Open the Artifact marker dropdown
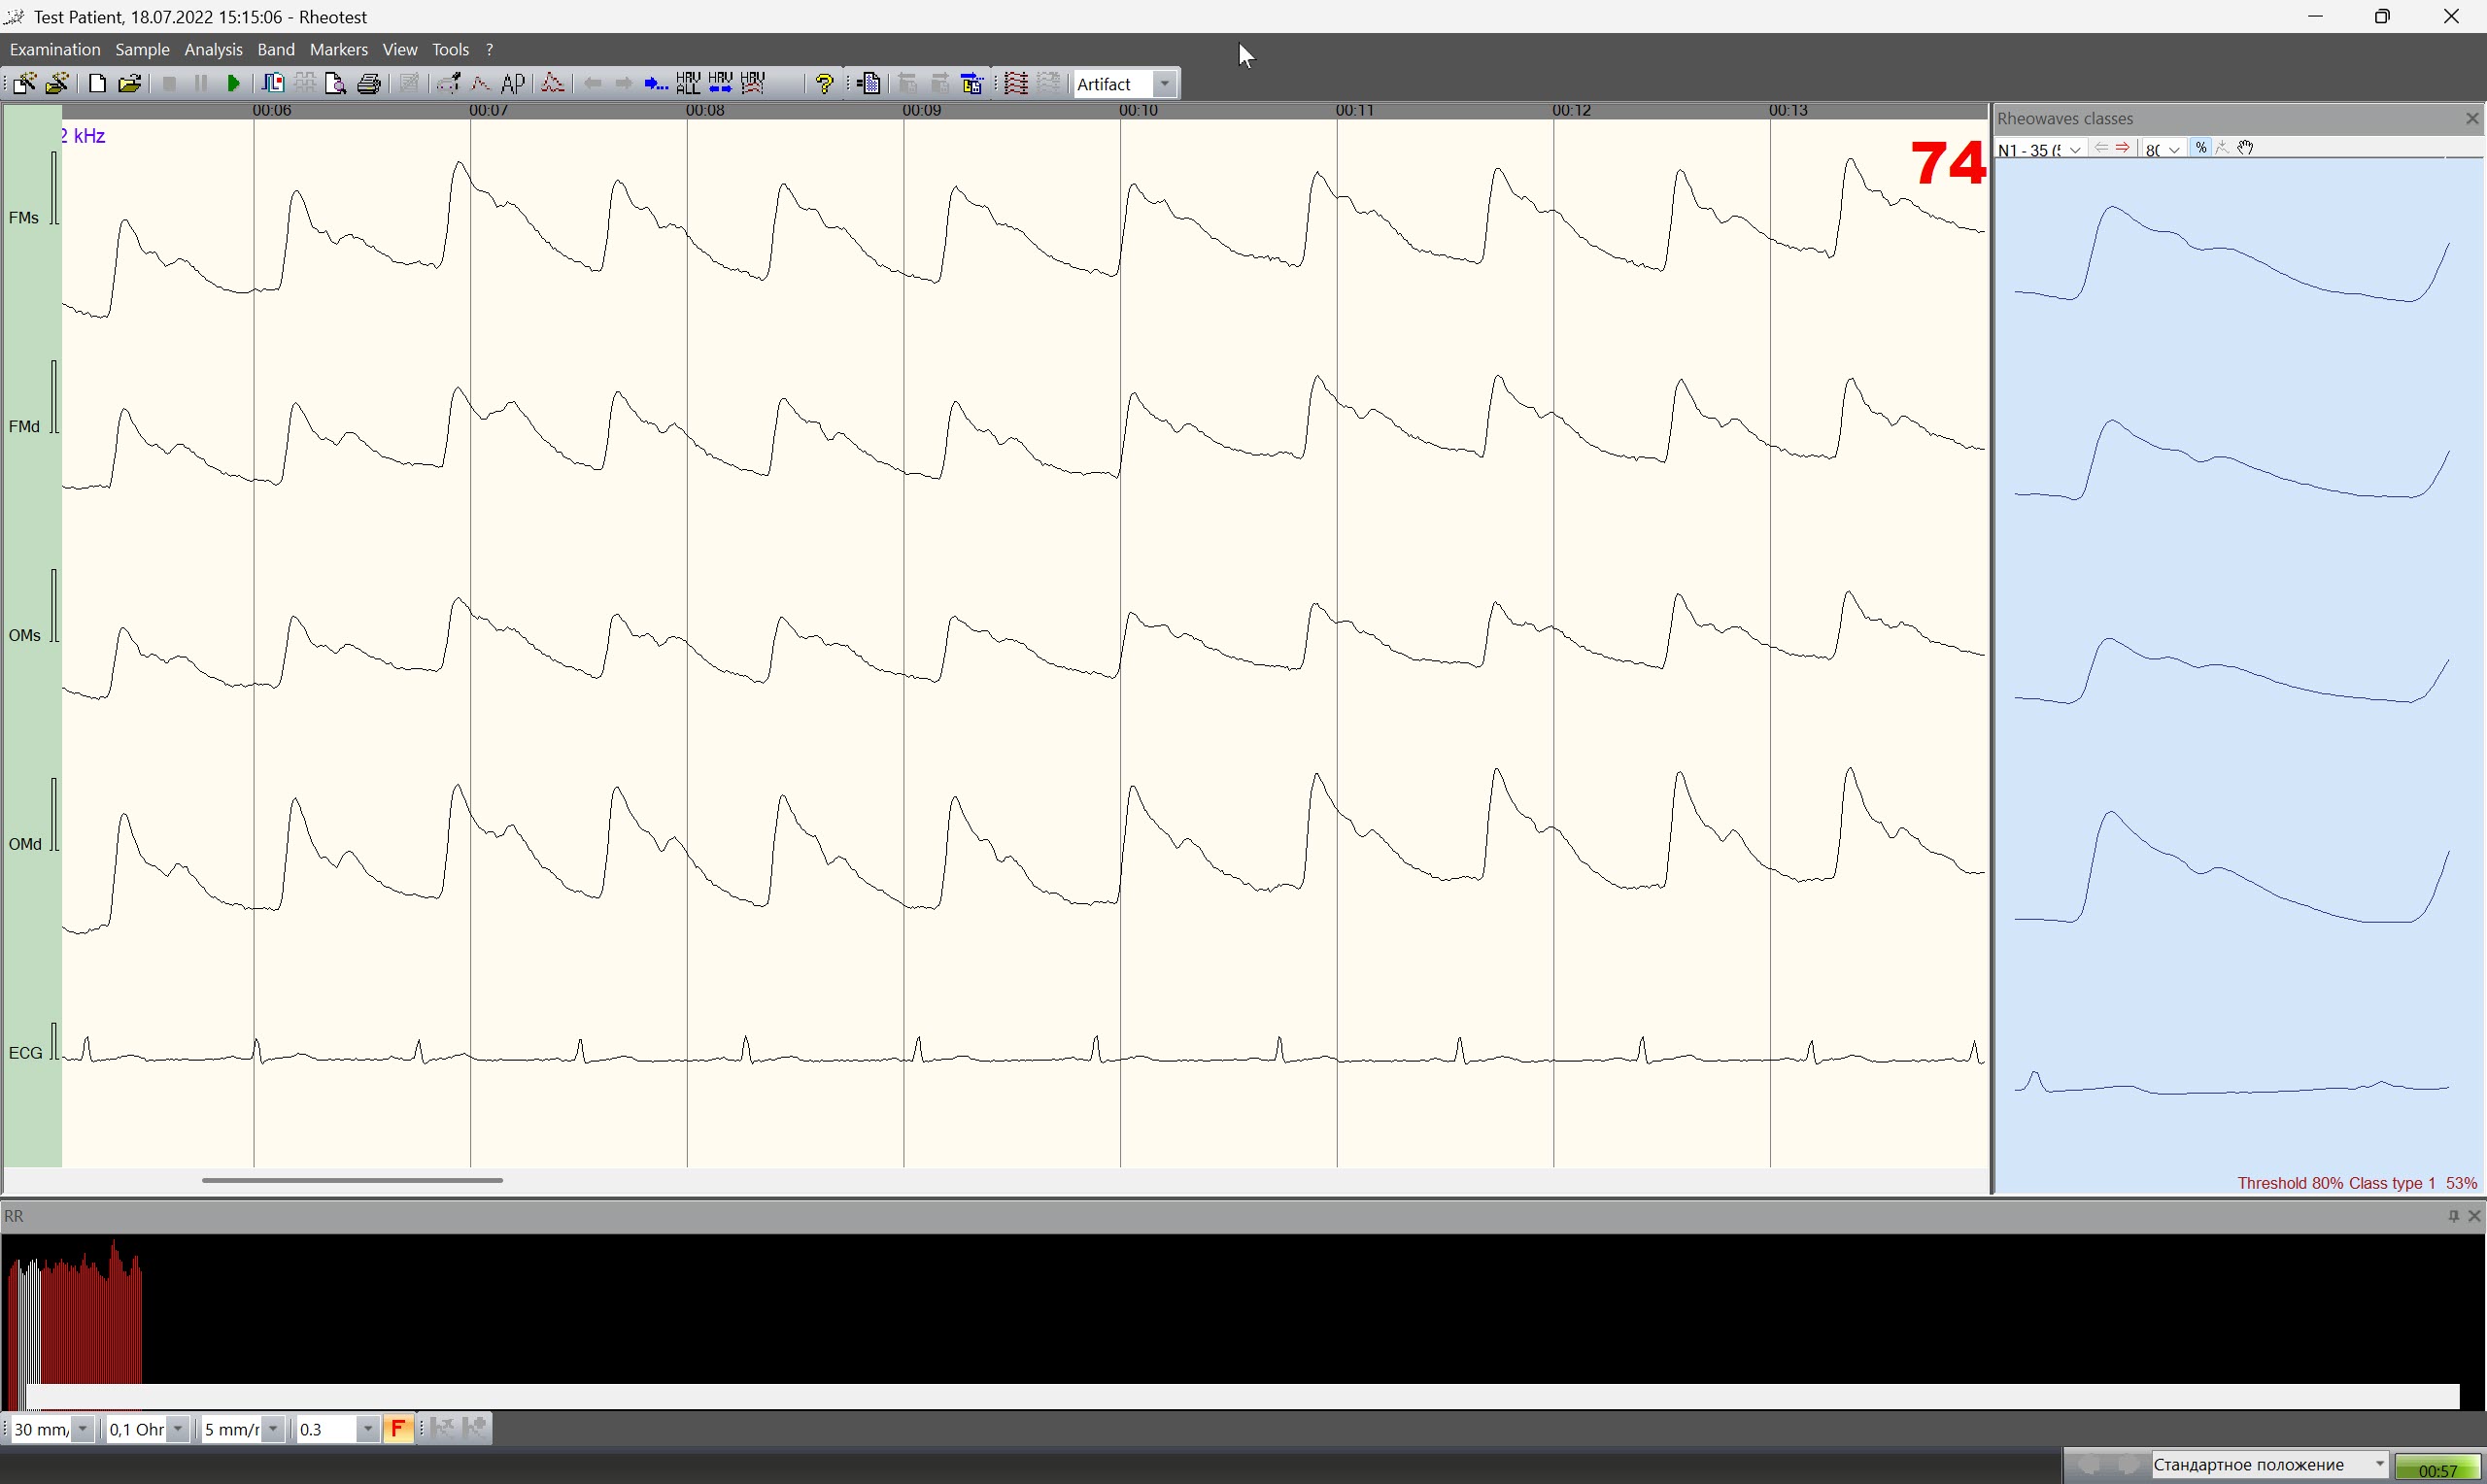This screenshot has height=1484, width=2487. click(x=1165, y=84)
